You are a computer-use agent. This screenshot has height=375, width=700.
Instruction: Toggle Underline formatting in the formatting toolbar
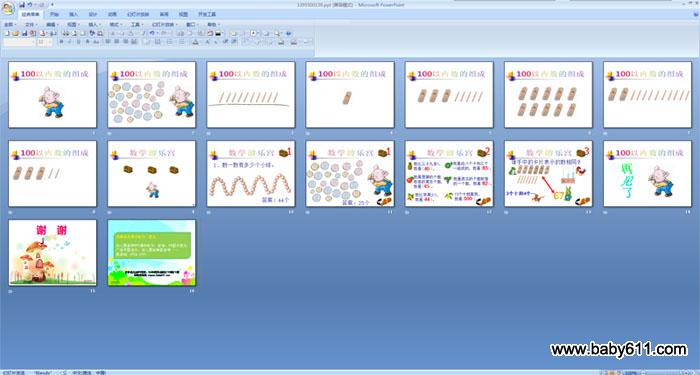tap(78, 42)
